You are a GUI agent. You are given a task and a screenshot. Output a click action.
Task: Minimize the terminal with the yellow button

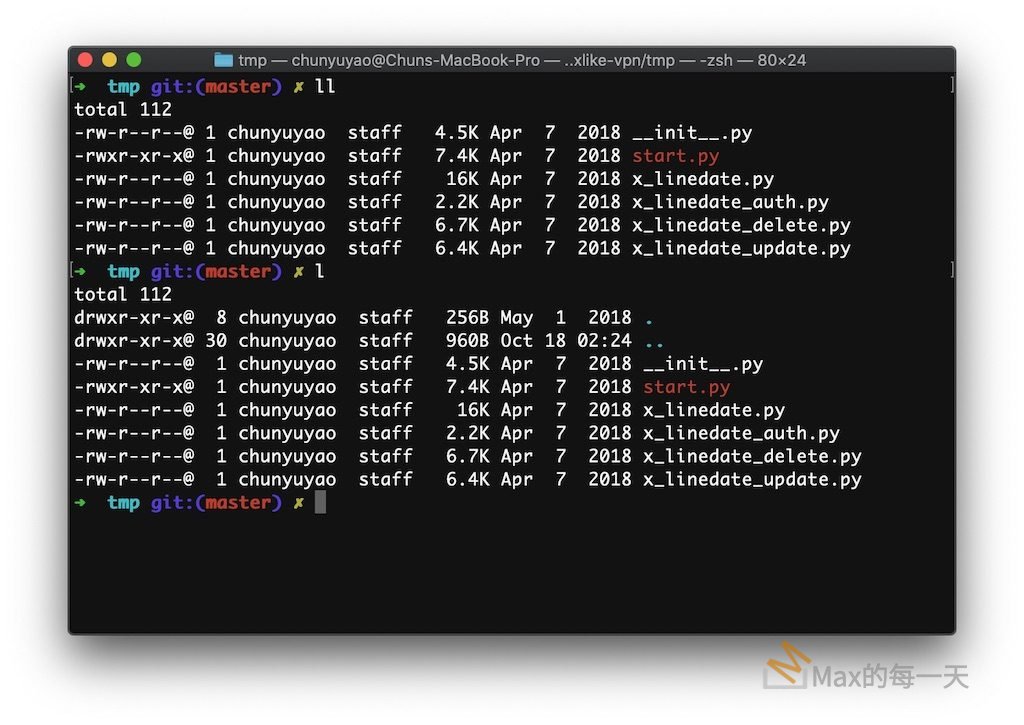click(x=109, y=60)
